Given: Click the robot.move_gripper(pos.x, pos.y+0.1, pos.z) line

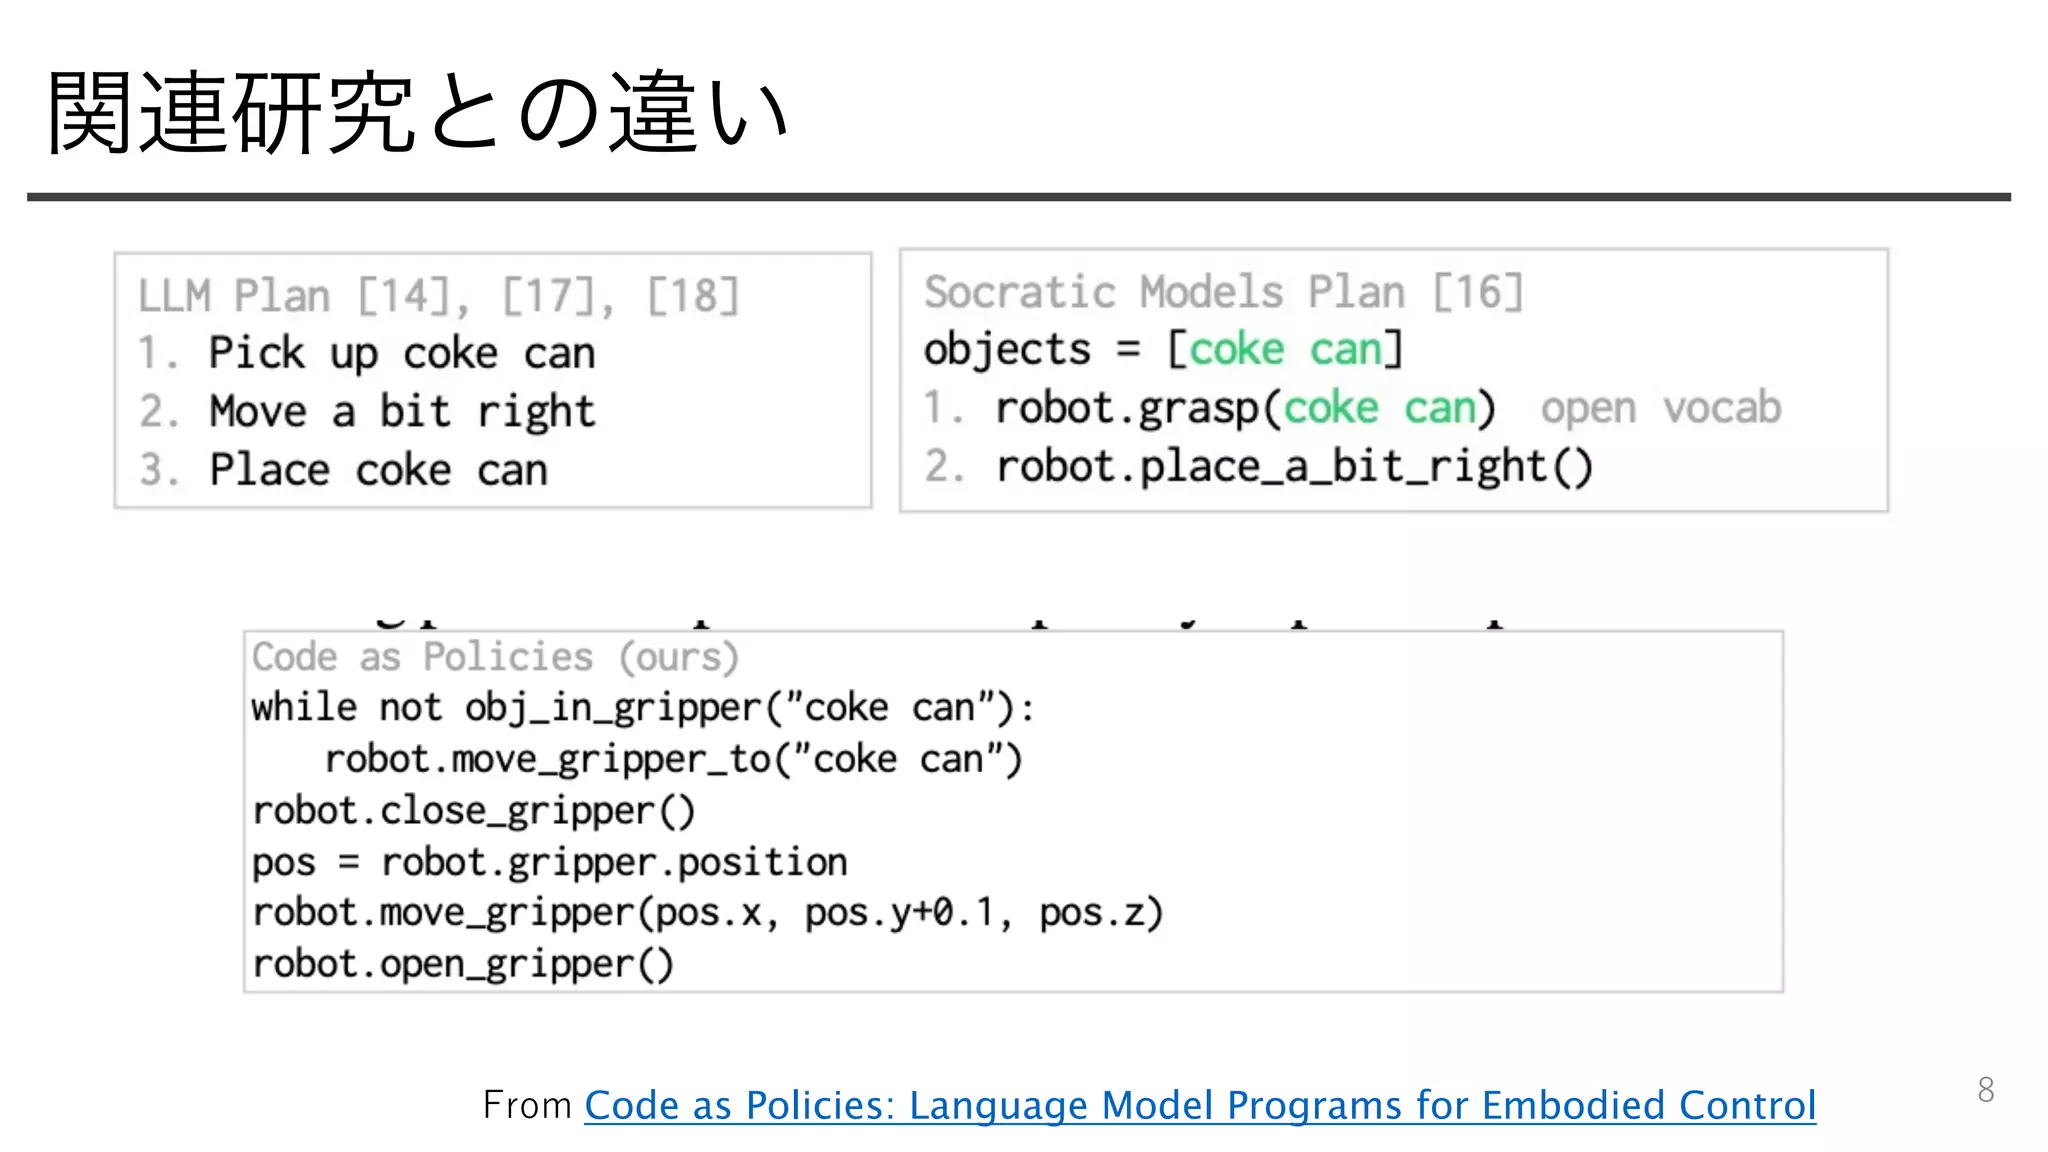Looking at the screenshot, I should point(707,913).
